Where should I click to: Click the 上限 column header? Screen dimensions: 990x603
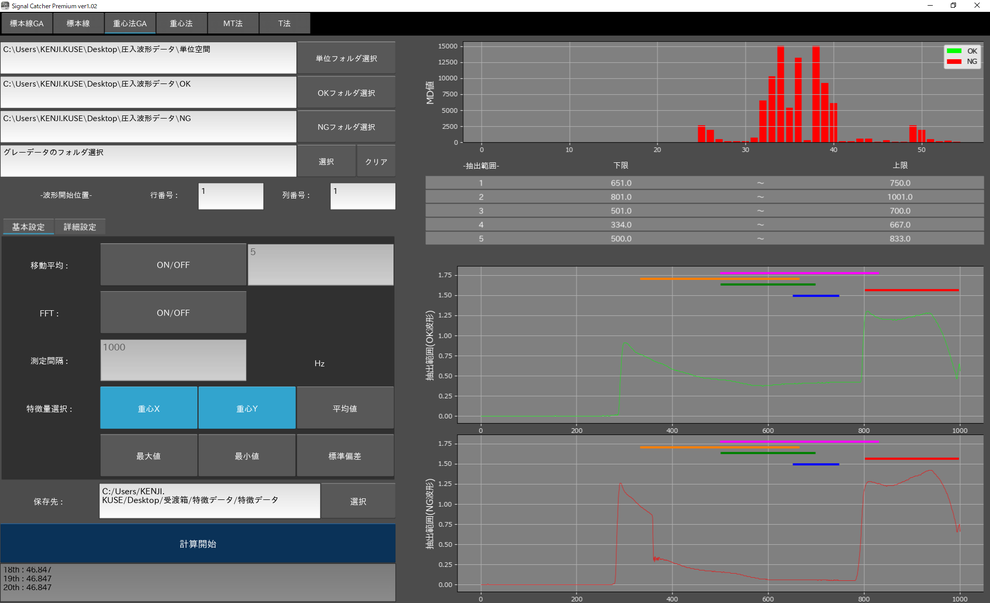coord(900,165)
